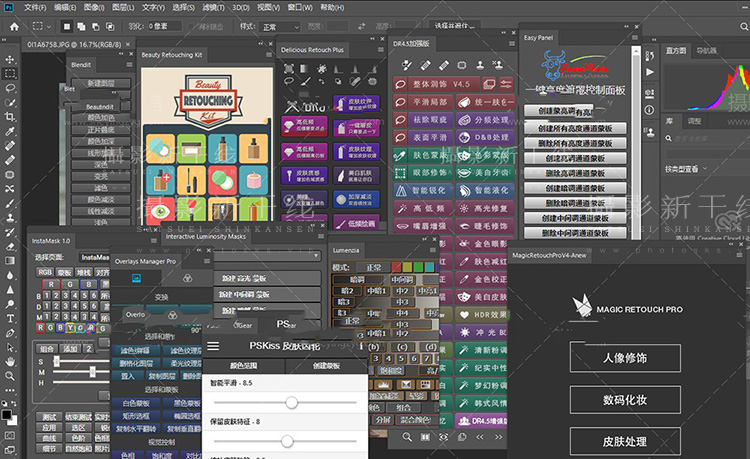Click the stamp icon in DR4.5 panel top row
The height and width of the screenshot is (459, 750).
[x=480, y=65]
